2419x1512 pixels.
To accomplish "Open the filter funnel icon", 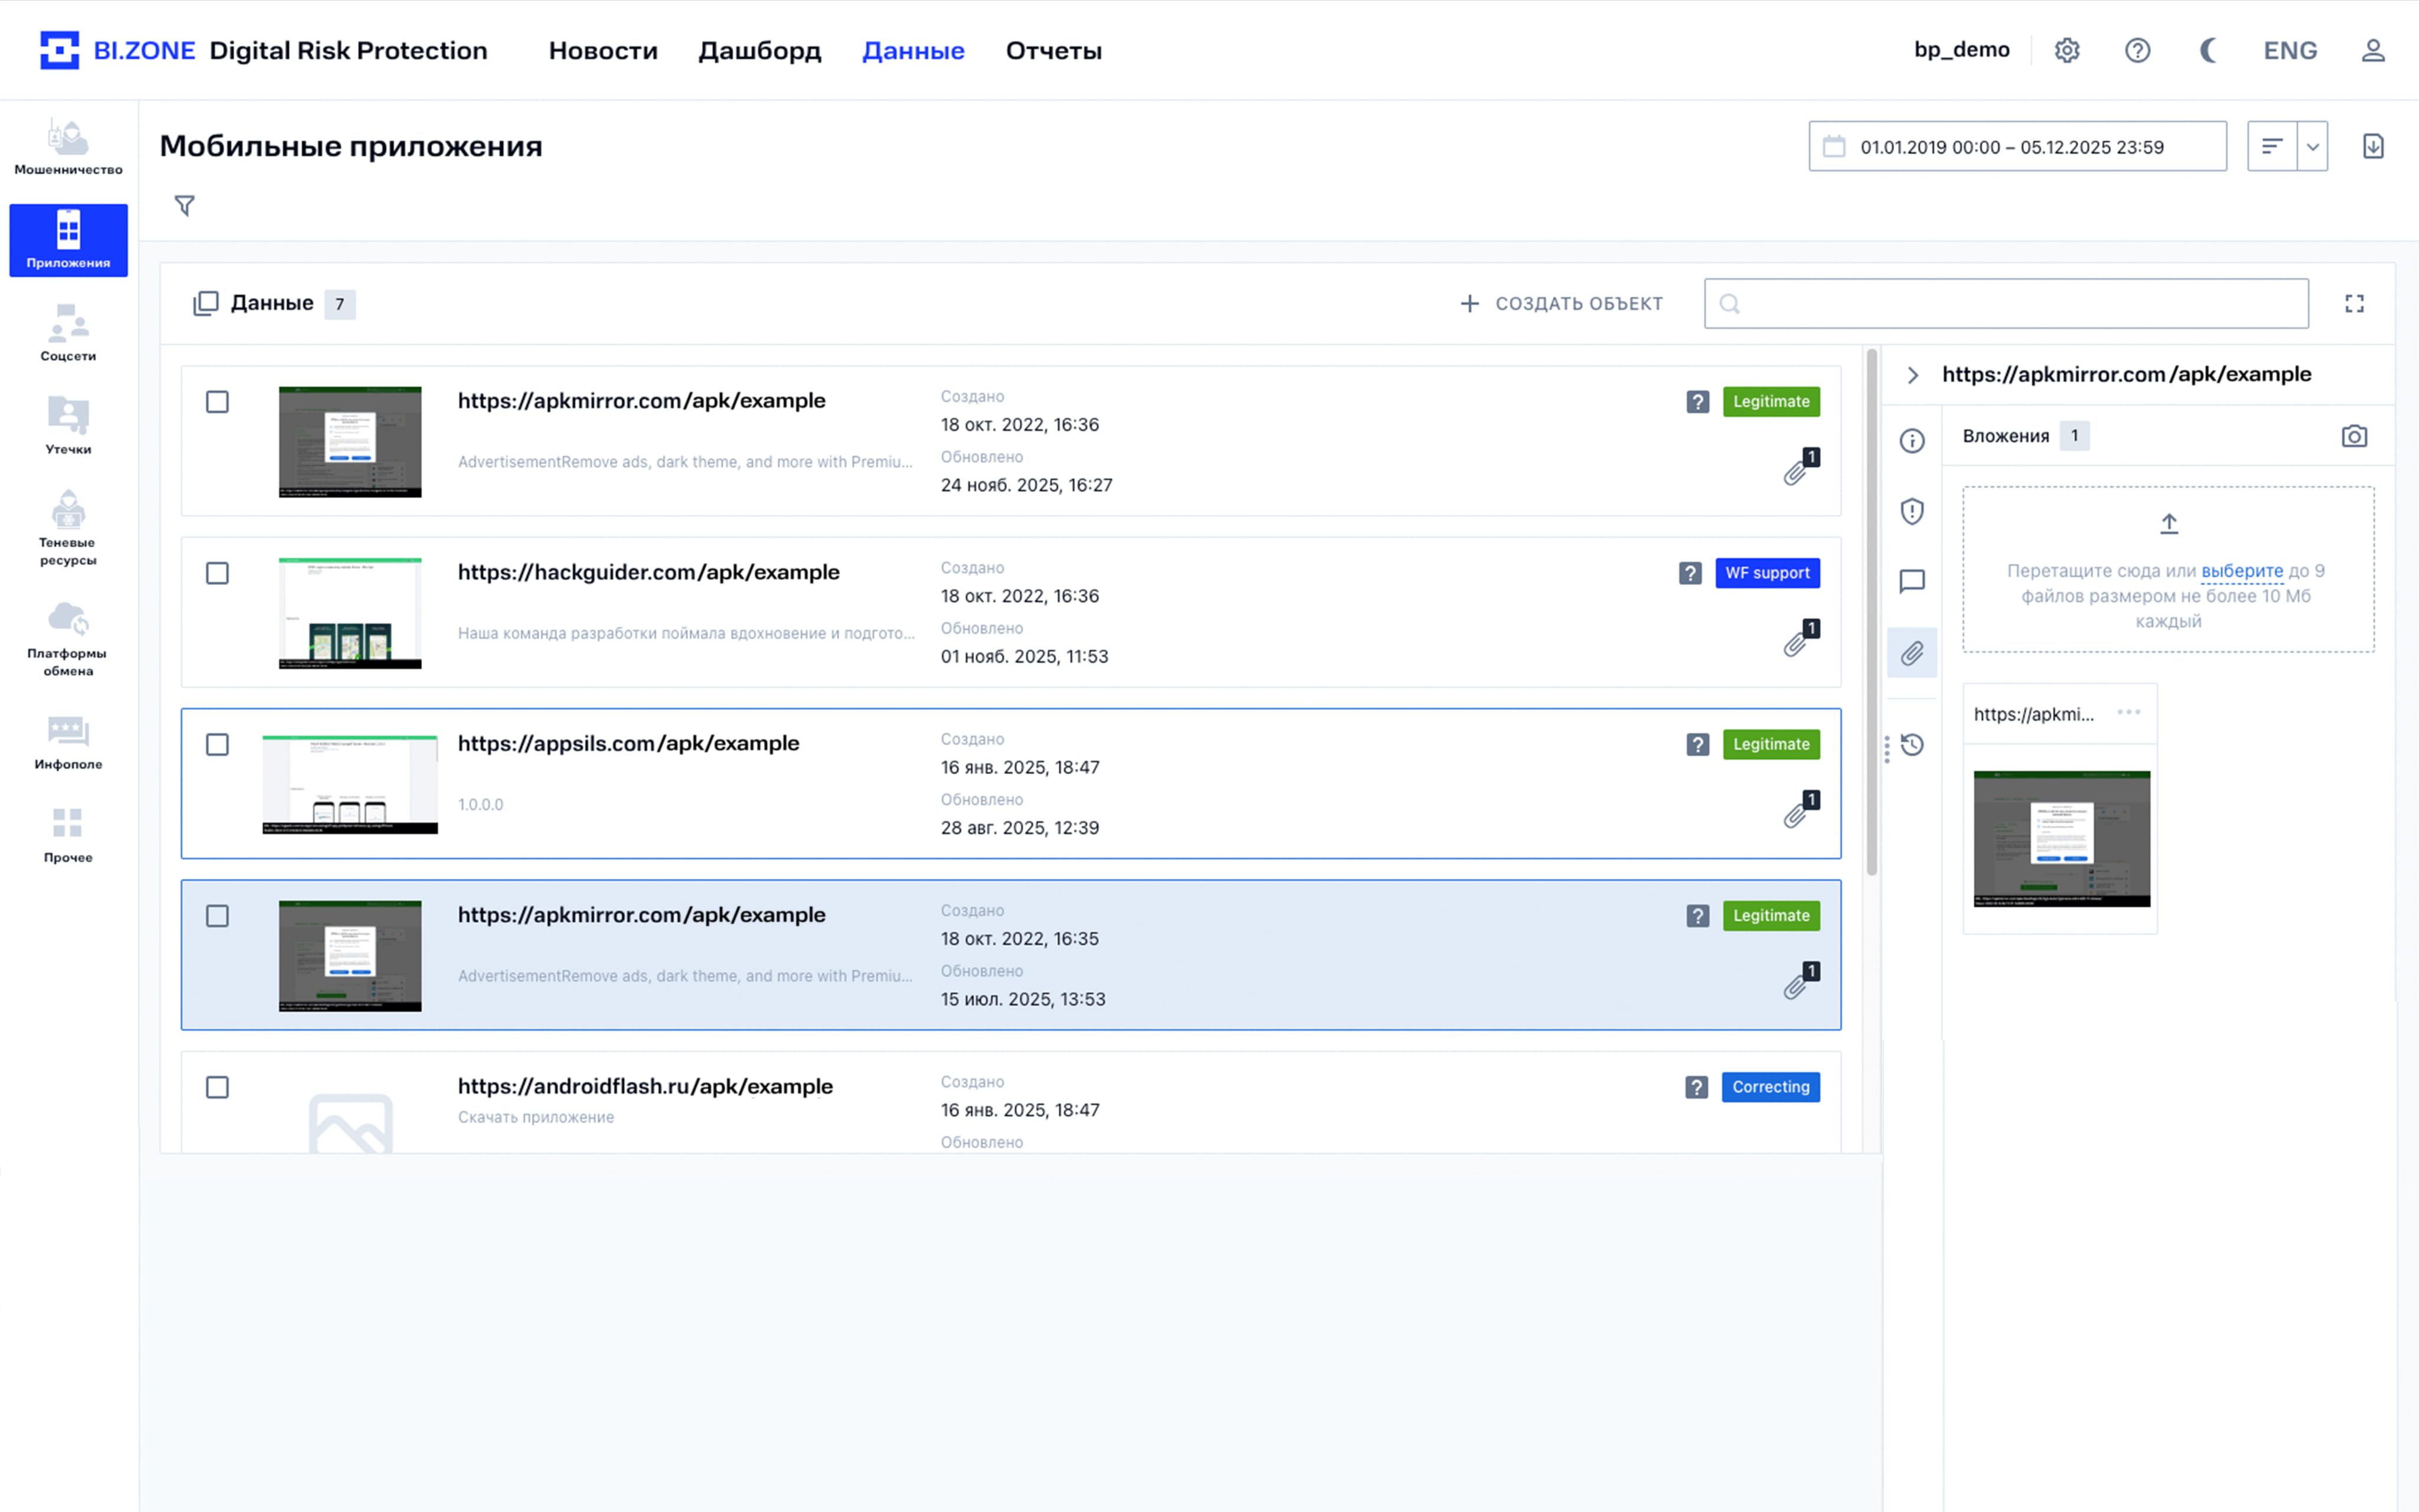I will tap(184, 206).
